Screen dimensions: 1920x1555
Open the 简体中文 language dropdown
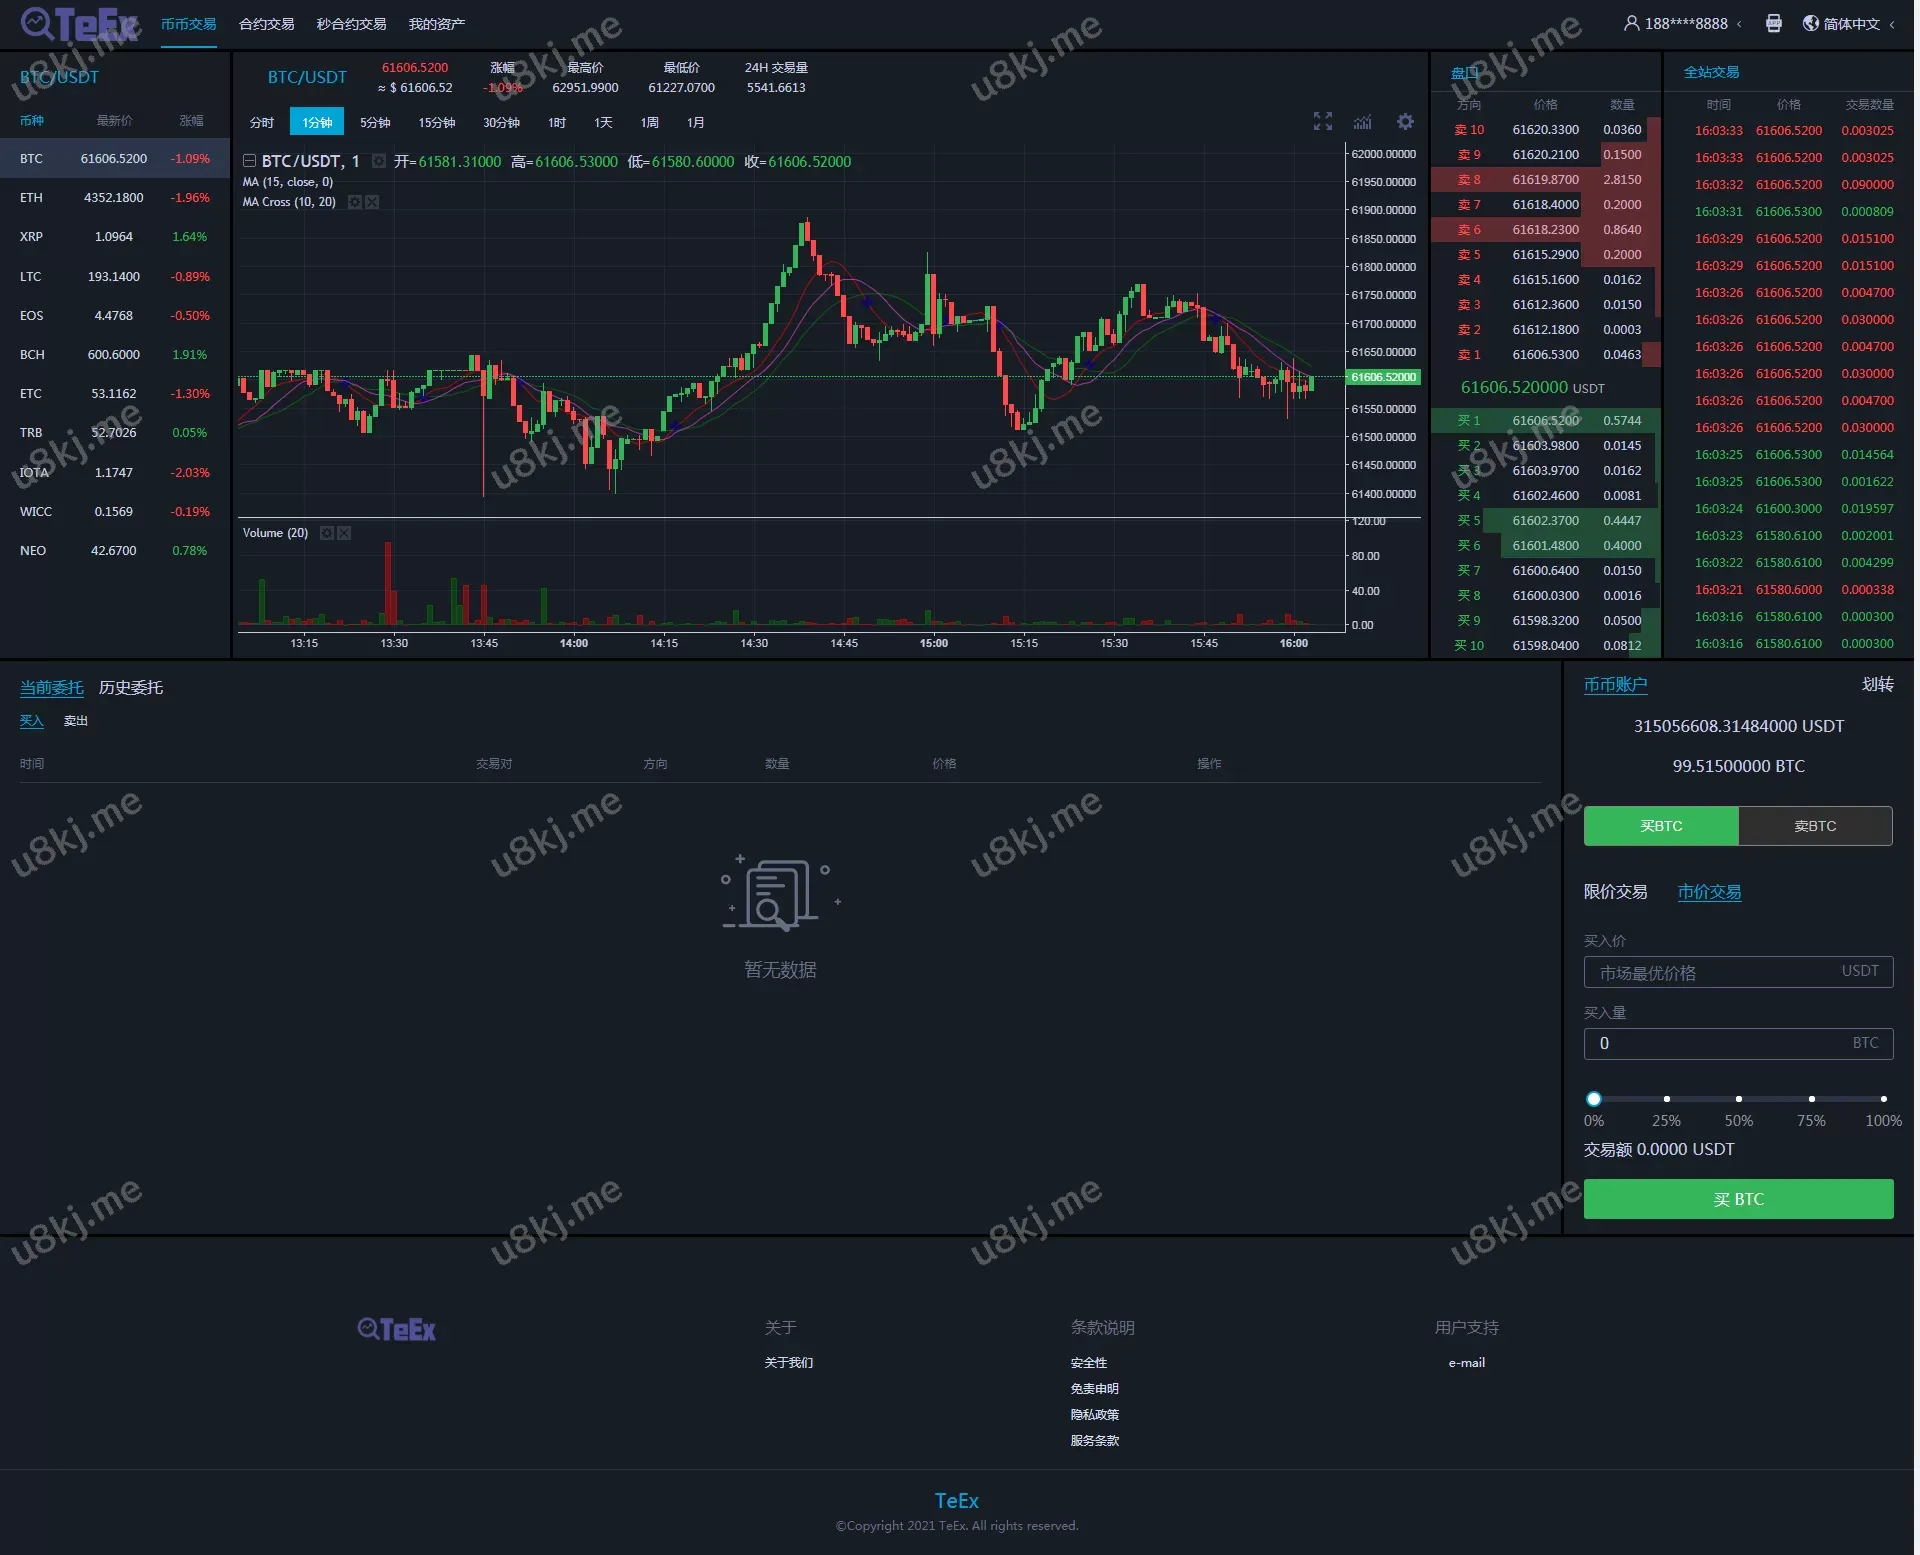(x=1854, y=23)
